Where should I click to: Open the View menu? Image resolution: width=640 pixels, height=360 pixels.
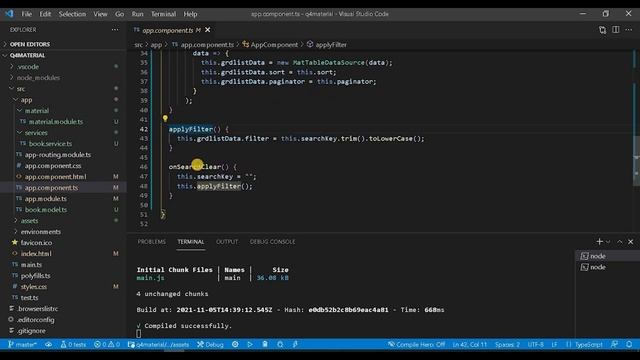click(x=100, y=14)
